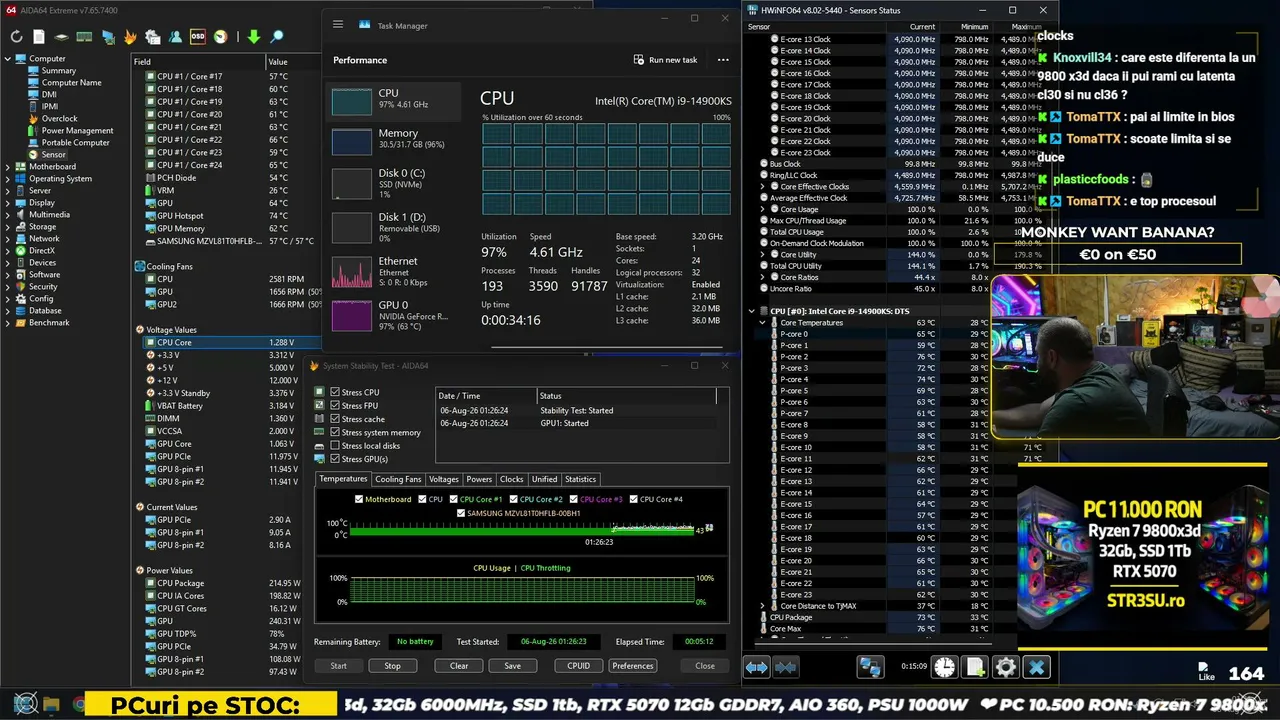Collapse the CPU [#0] DTS section in HWiNFO
The width and height of the screenshot is (1280, 720).
pyautogui.click(x=751, y=311)
